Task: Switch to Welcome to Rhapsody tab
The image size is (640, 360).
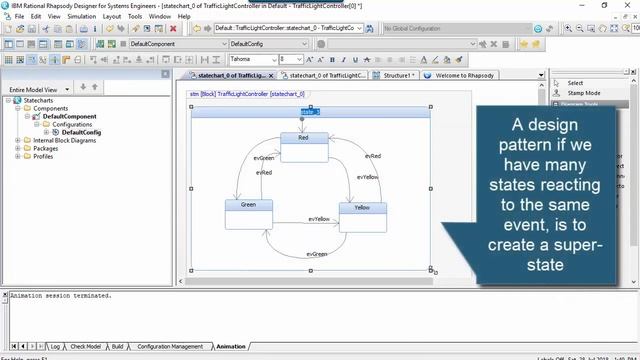Action: click(x=460, y=76)
